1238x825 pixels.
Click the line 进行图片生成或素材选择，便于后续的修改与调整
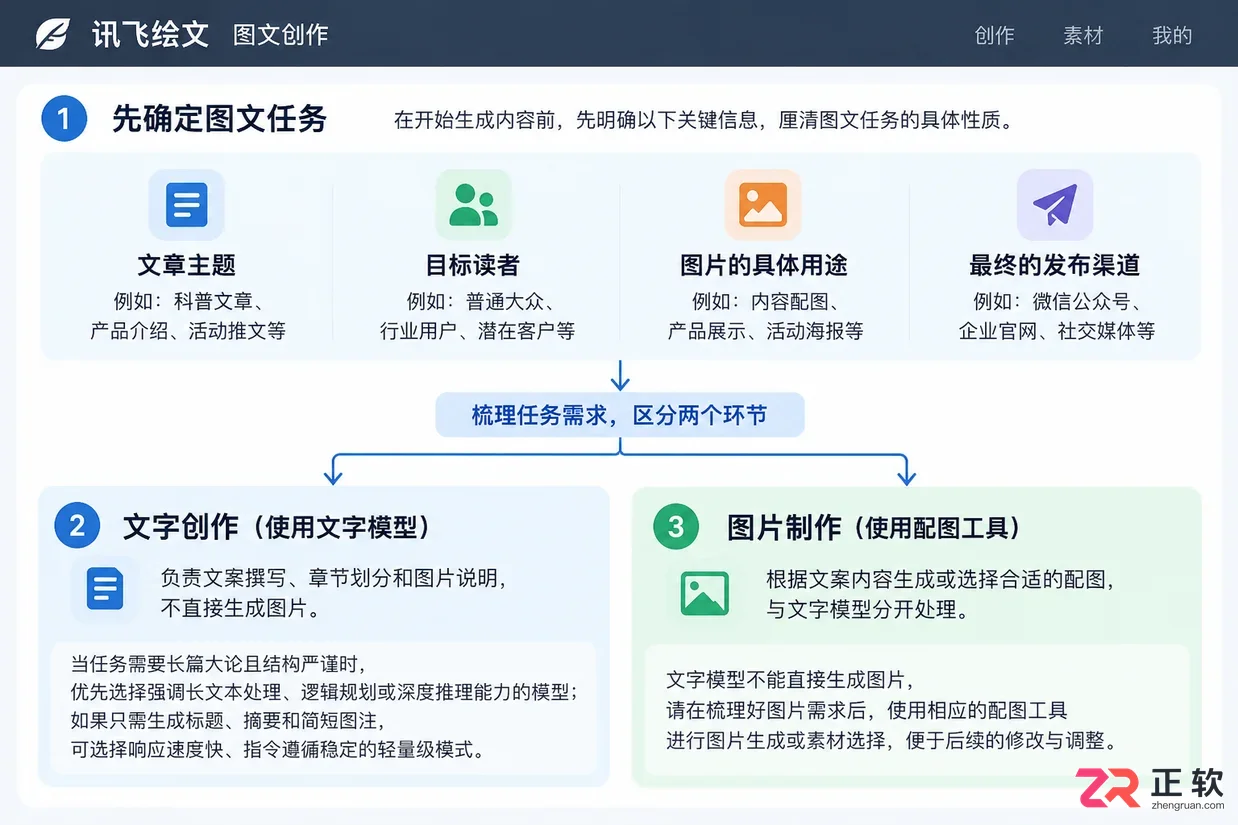891,741
